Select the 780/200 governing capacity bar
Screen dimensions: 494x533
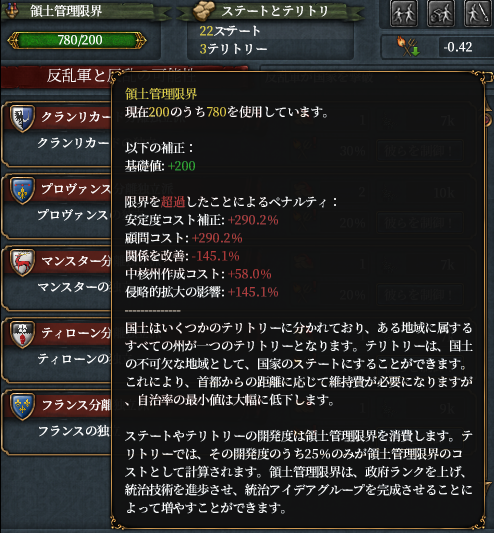pos(77,40)
